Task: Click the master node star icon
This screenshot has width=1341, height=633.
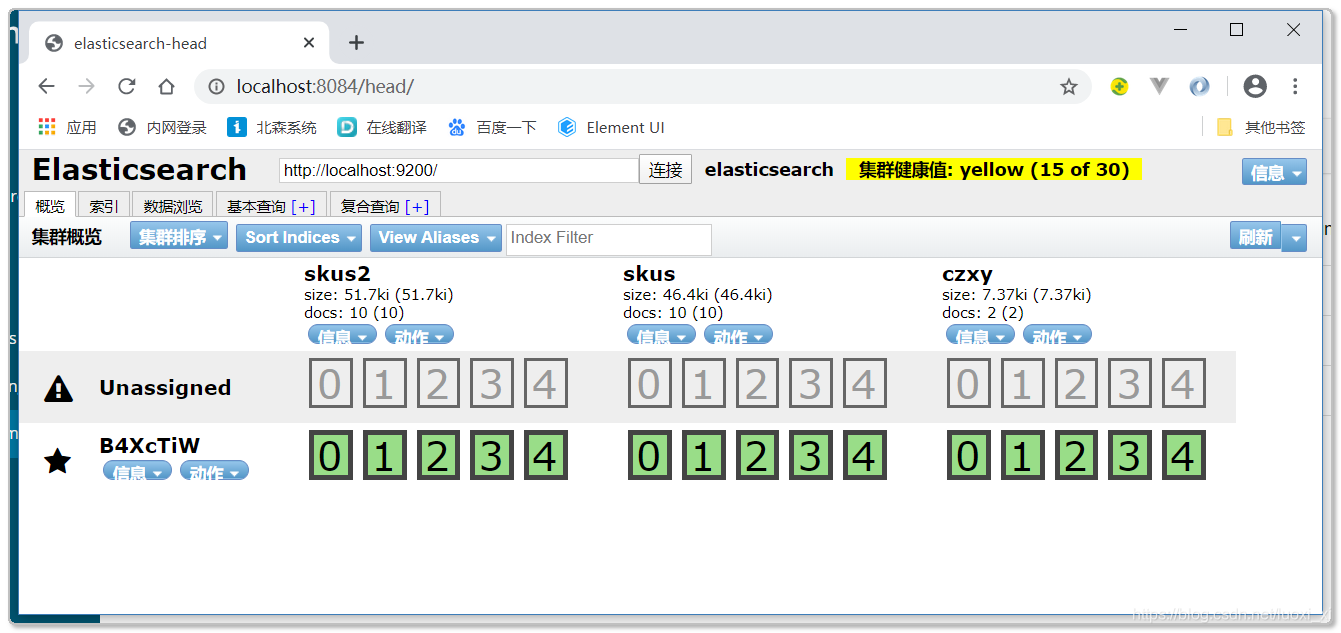Action: point(58,460)
